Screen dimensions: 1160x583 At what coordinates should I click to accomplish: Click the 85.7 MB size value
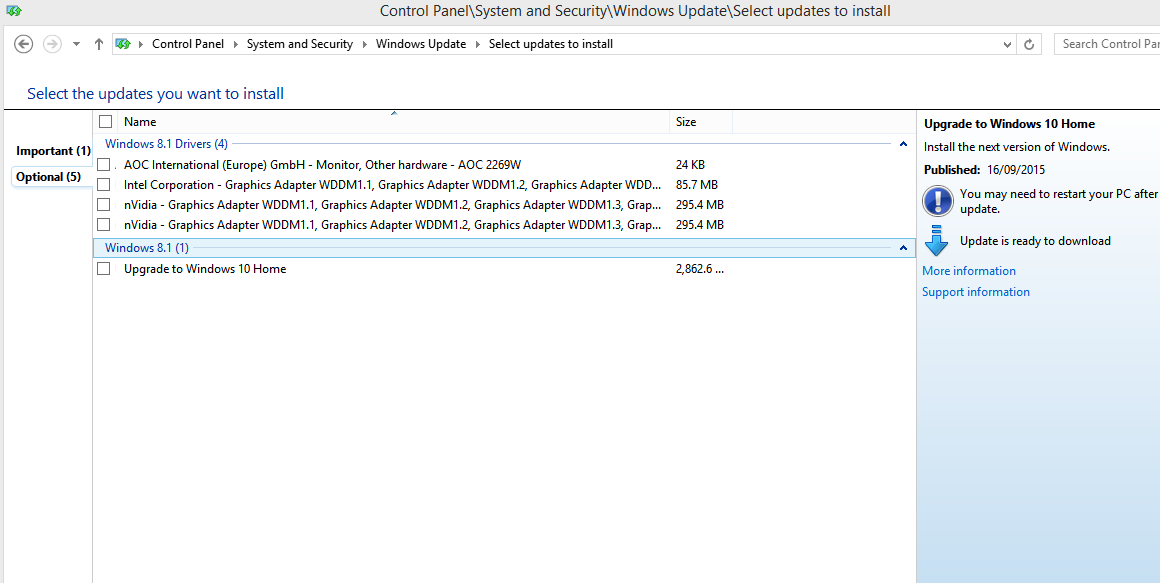coord(697,184)
